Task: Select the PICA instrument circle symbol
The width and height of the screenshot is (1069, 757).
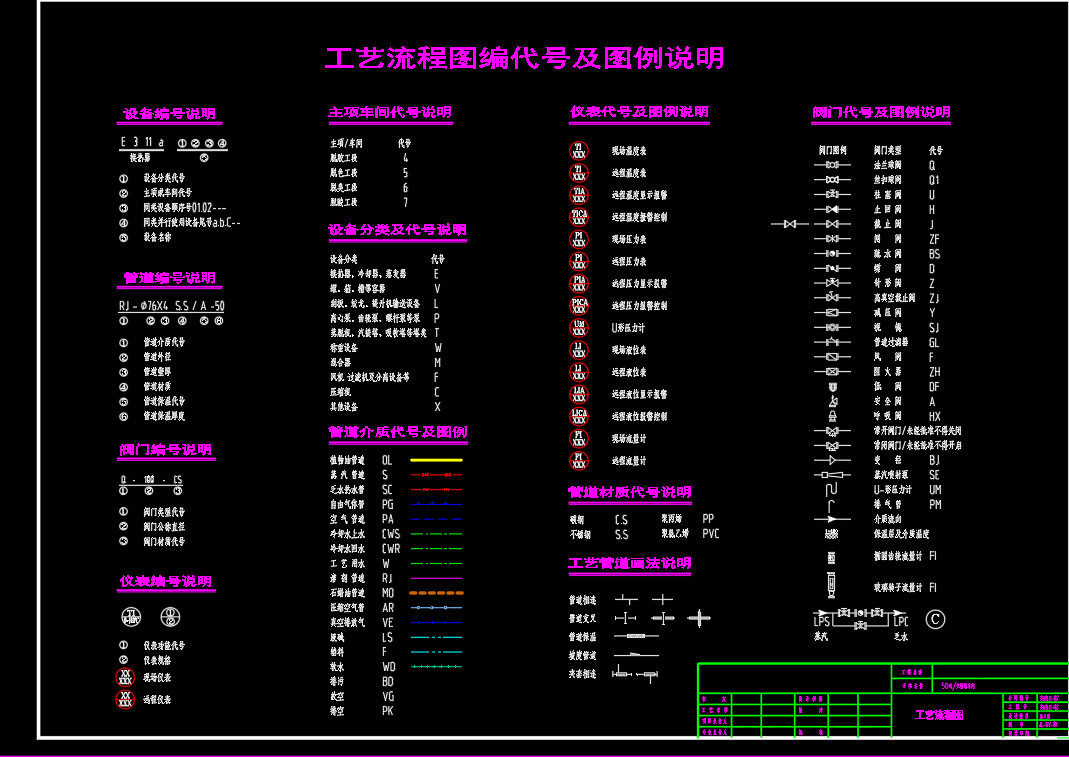Action: pyautogui.click(x=579, y=306)
